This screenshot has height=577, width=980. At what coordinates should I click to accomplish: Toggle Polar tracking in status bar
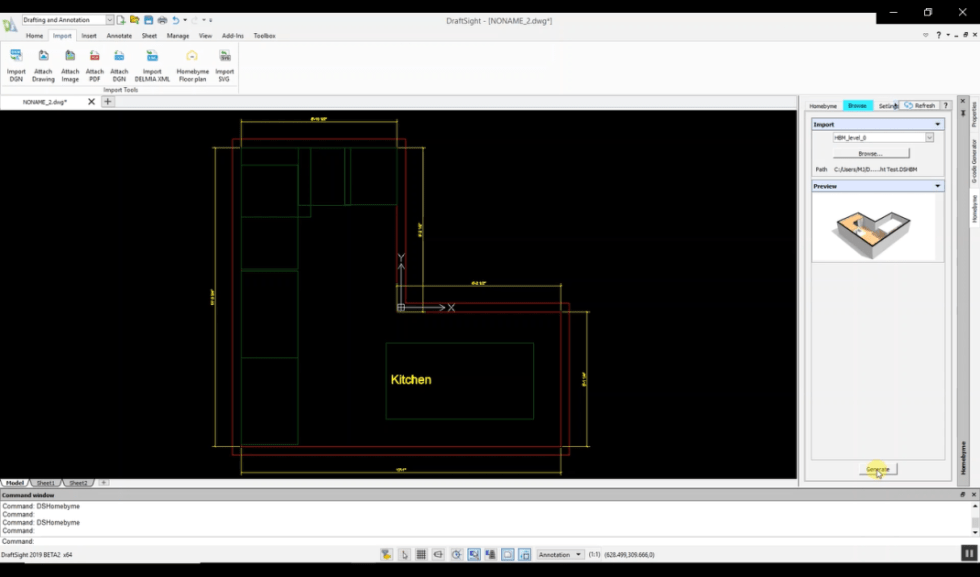[456, 554]
